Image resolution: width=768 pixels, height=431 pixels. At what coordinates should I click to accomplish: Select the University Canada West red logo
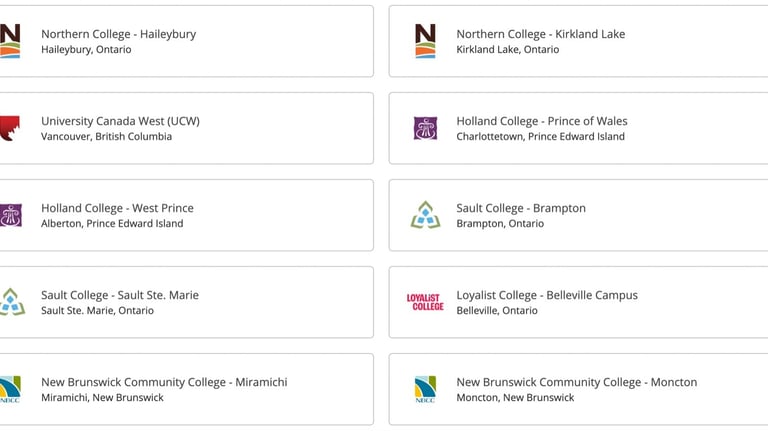(x=10, y=128)
